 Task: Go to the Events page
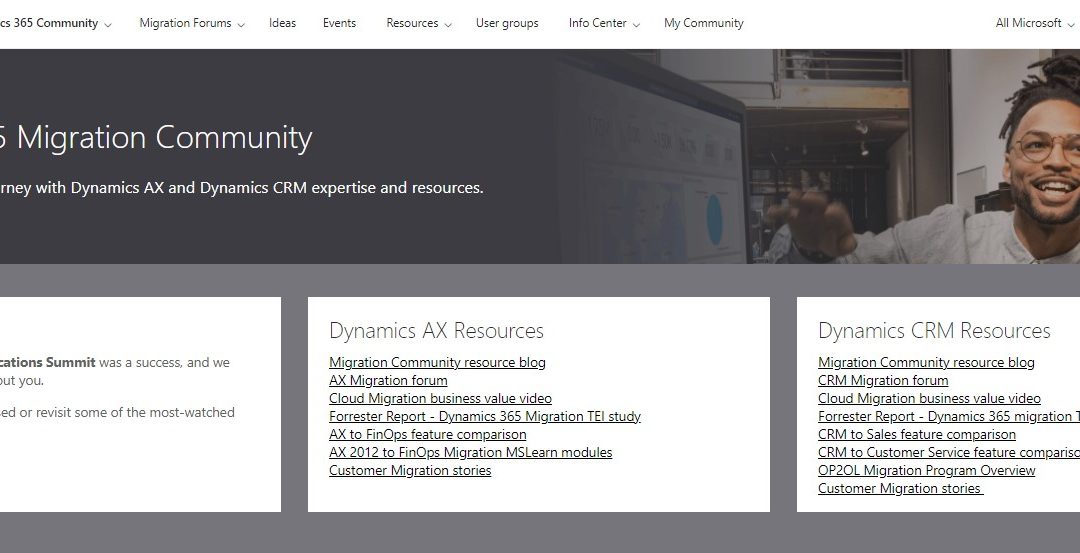(x=340, y=23)
